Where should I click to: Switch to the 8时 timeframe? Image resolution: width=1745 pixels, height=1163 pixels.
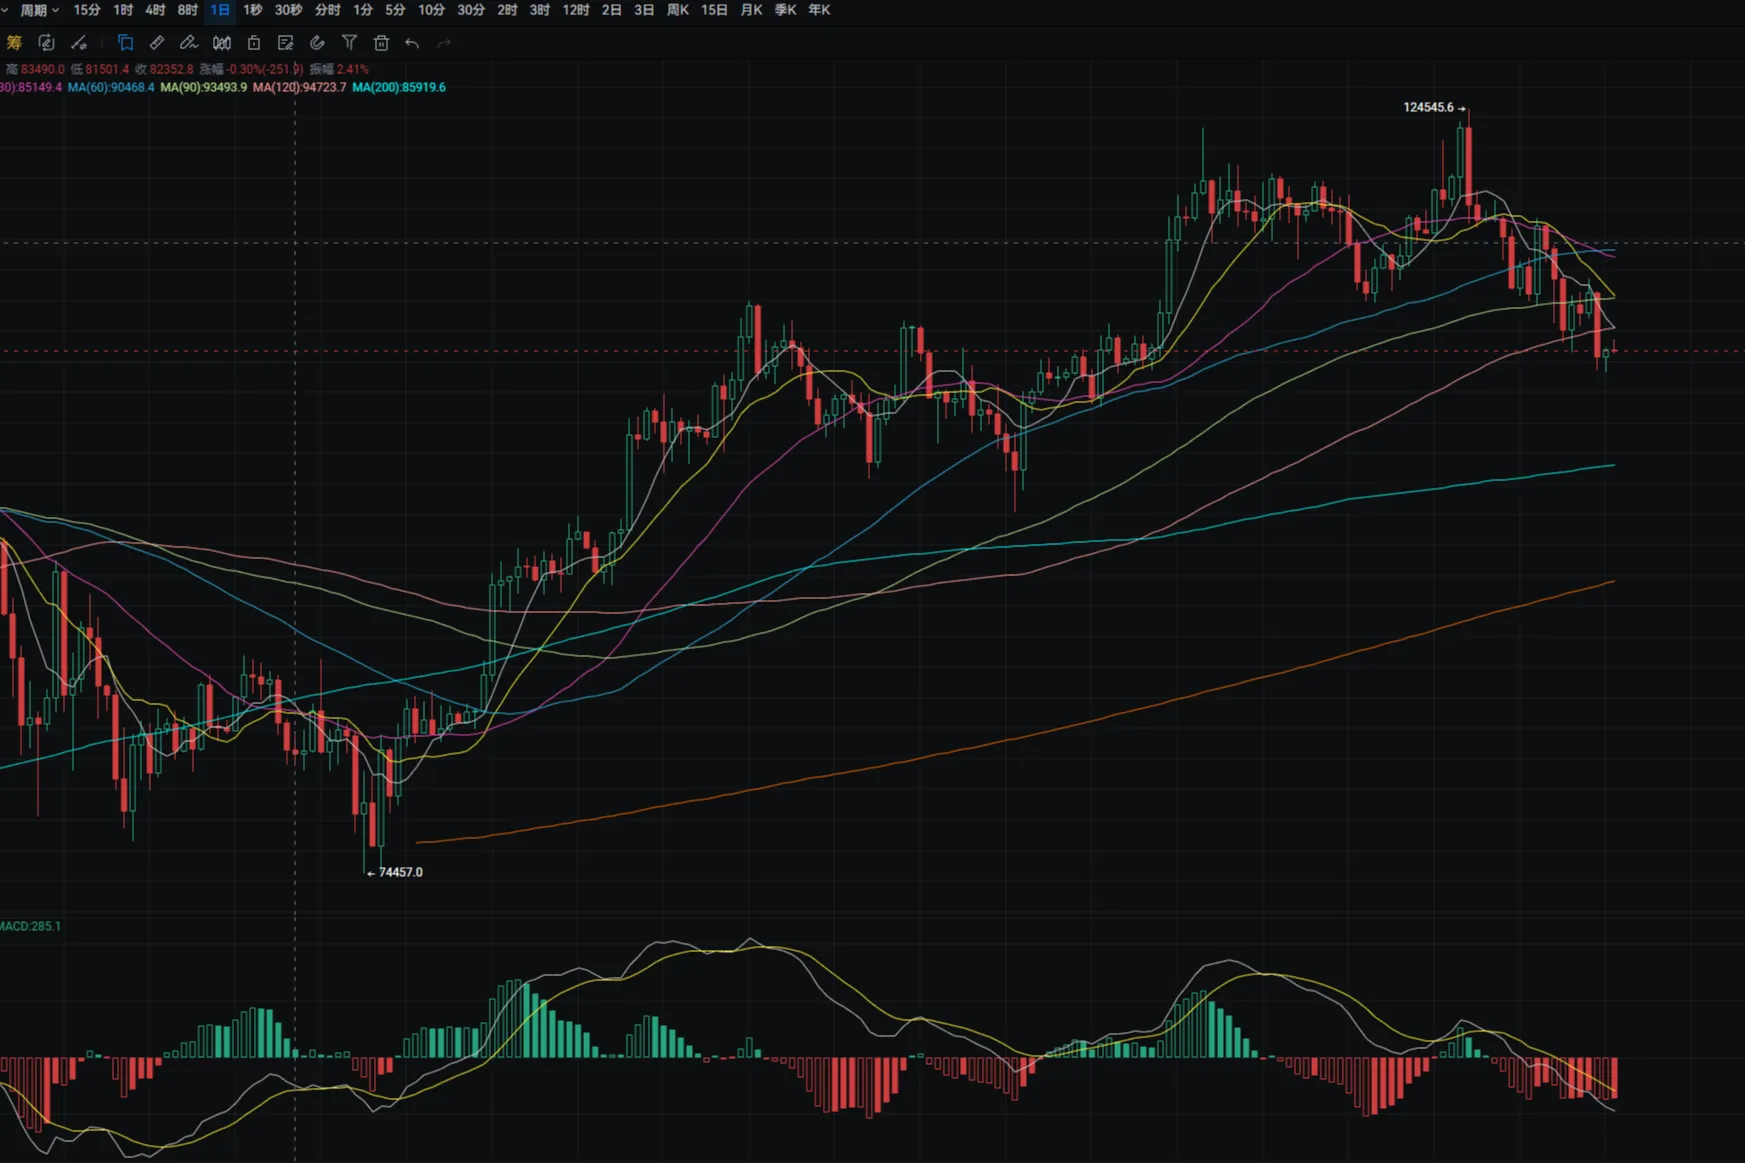point(187,10)
